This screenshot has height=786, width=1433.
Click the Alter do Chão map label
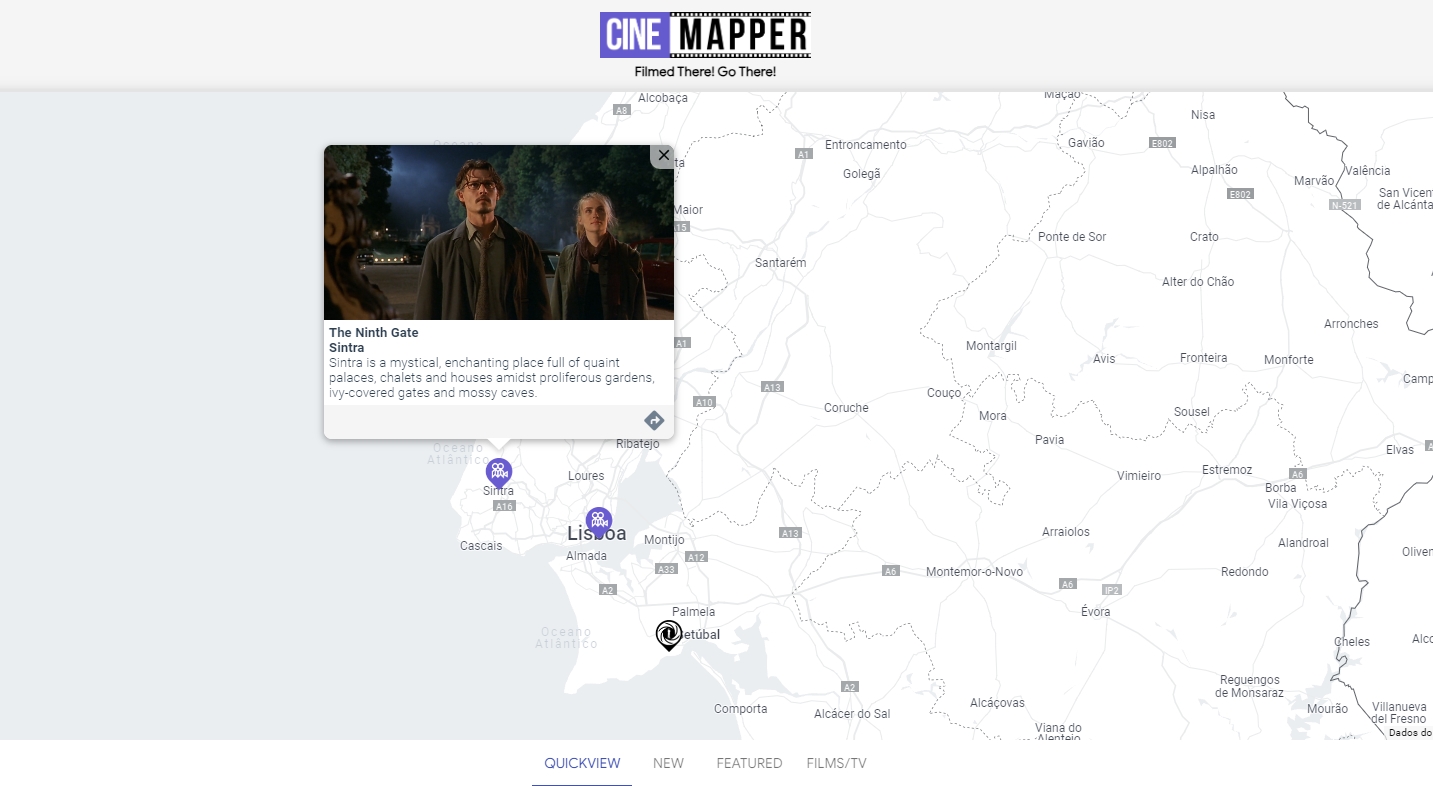[1198, 282]
